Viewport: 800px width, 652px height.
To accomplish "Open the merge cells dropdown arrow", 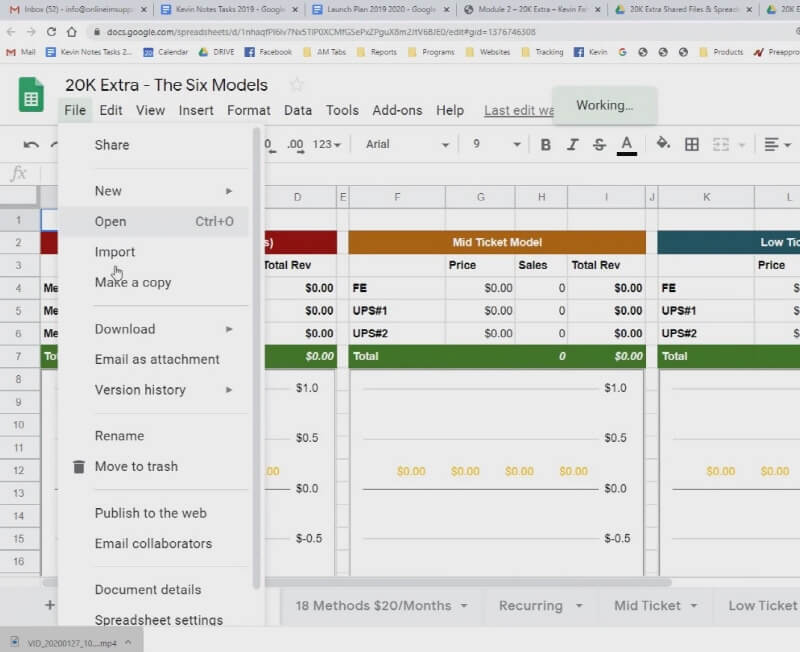I will click(x=742, y=145).
